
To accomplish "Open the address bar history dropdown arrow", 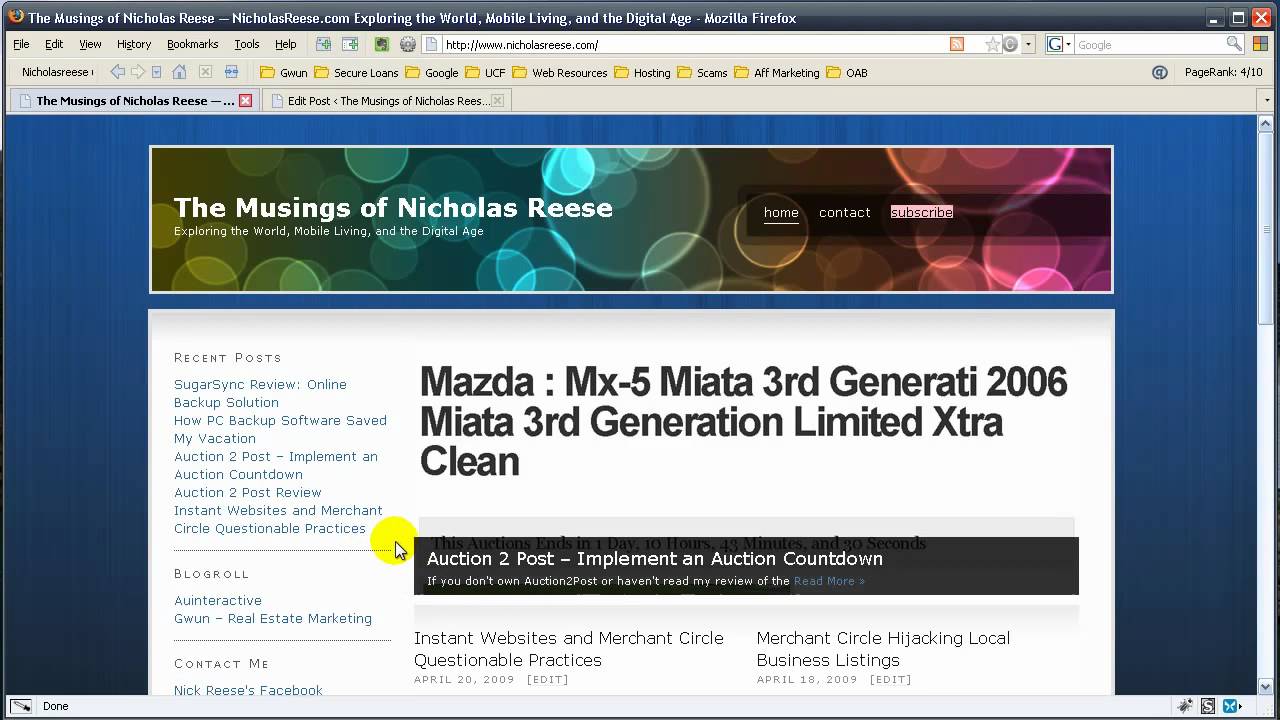I will [x=1028, y=44].
